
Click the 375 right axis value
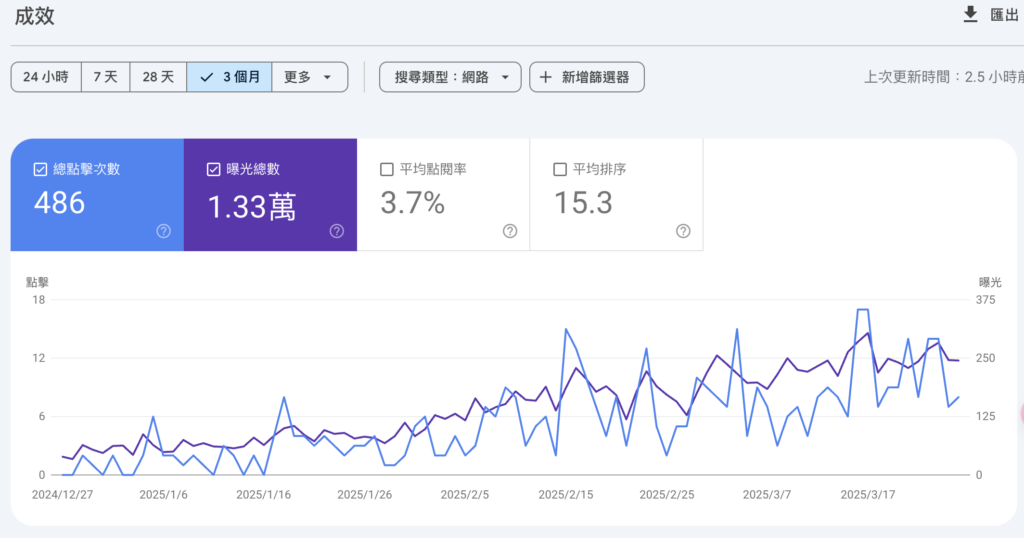(x=985, y=300)
